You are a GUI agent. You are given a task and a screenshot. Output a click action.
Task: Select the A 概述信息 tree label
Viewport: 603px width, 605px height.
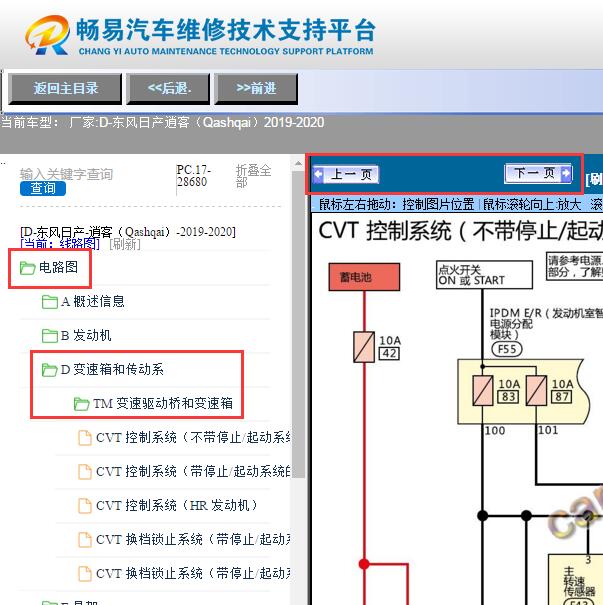coord(93,301)
